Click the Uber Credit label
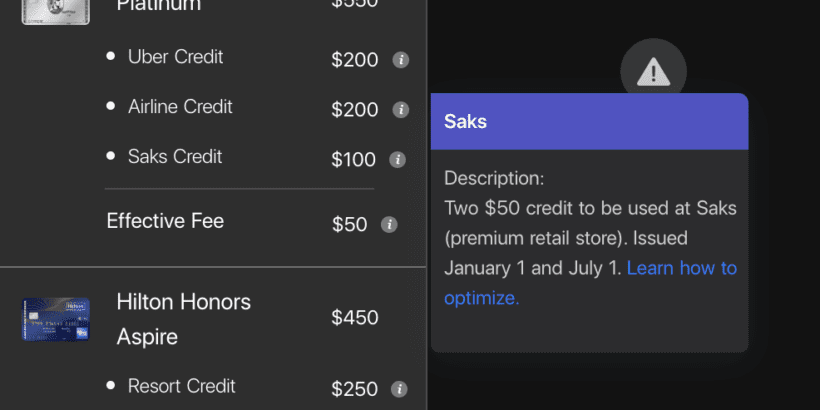 175,56
